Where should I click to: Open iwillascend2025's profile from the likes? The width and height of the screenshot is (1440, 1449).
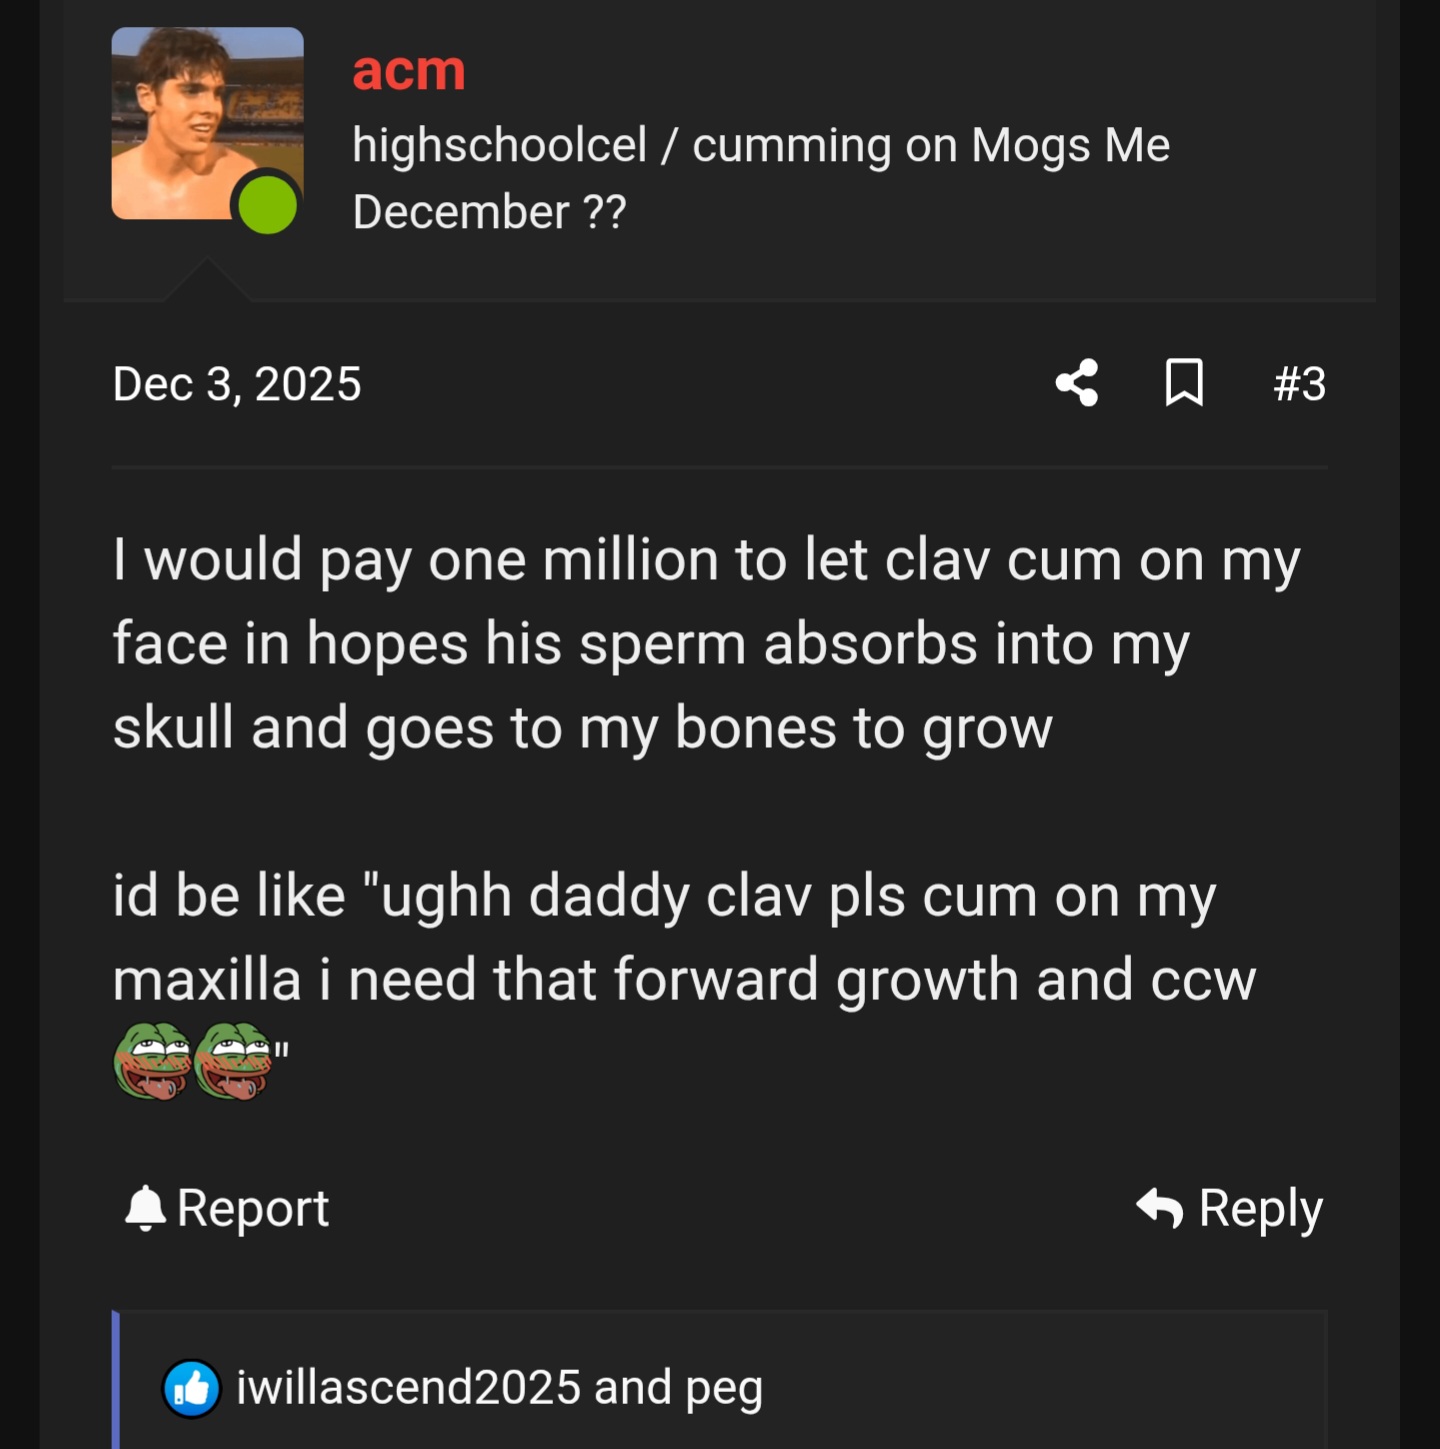pyautogui.click(x=408, y=1388)
